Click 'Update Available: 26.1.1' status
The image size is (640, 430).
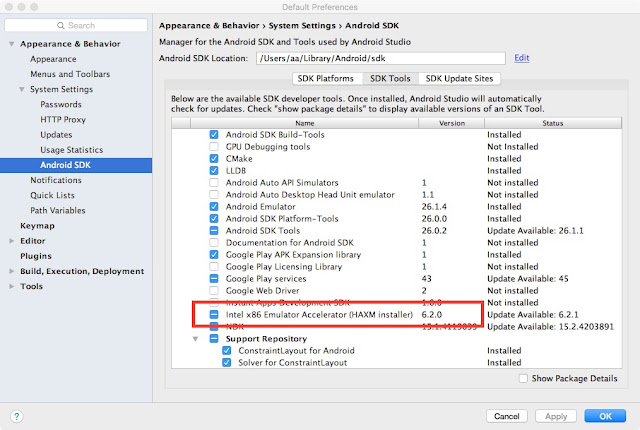click(535, 231)
